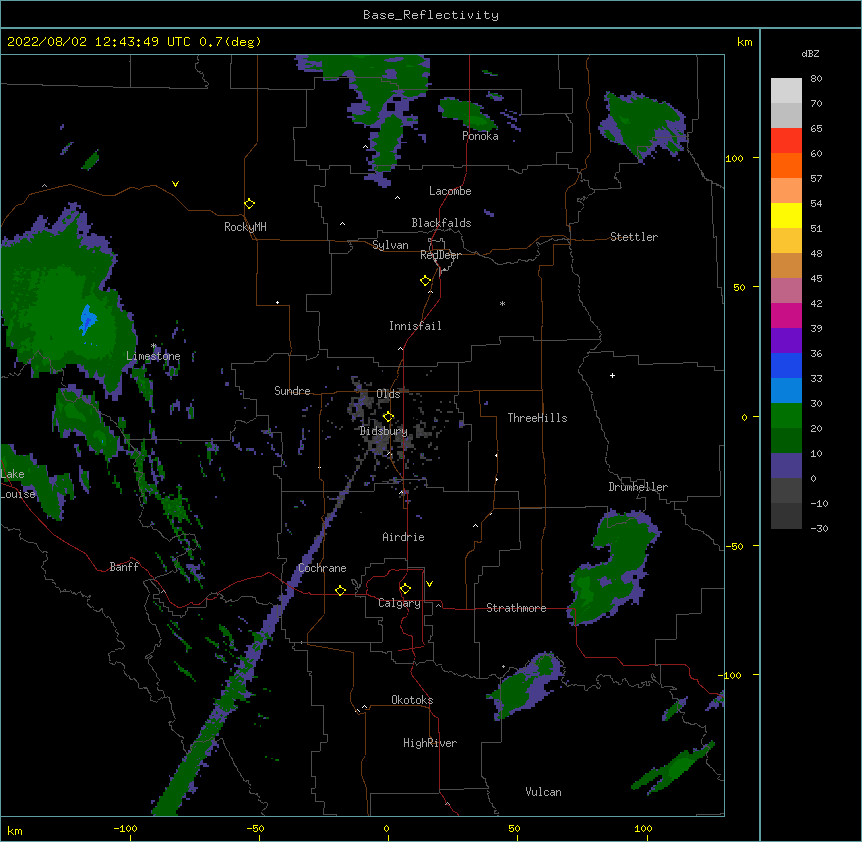Click the HighRiver label
Viewport: 862px width, 842px height.
tap(430, 743)
